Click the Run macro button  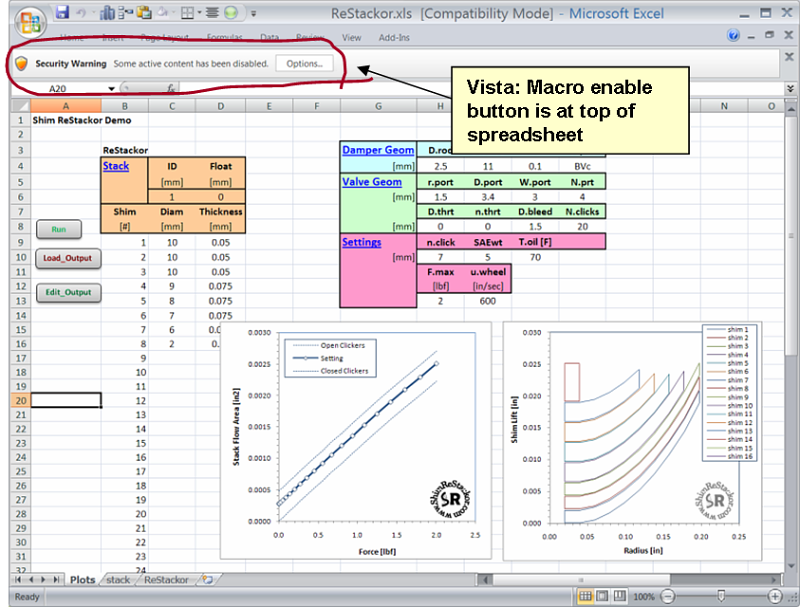59,230
